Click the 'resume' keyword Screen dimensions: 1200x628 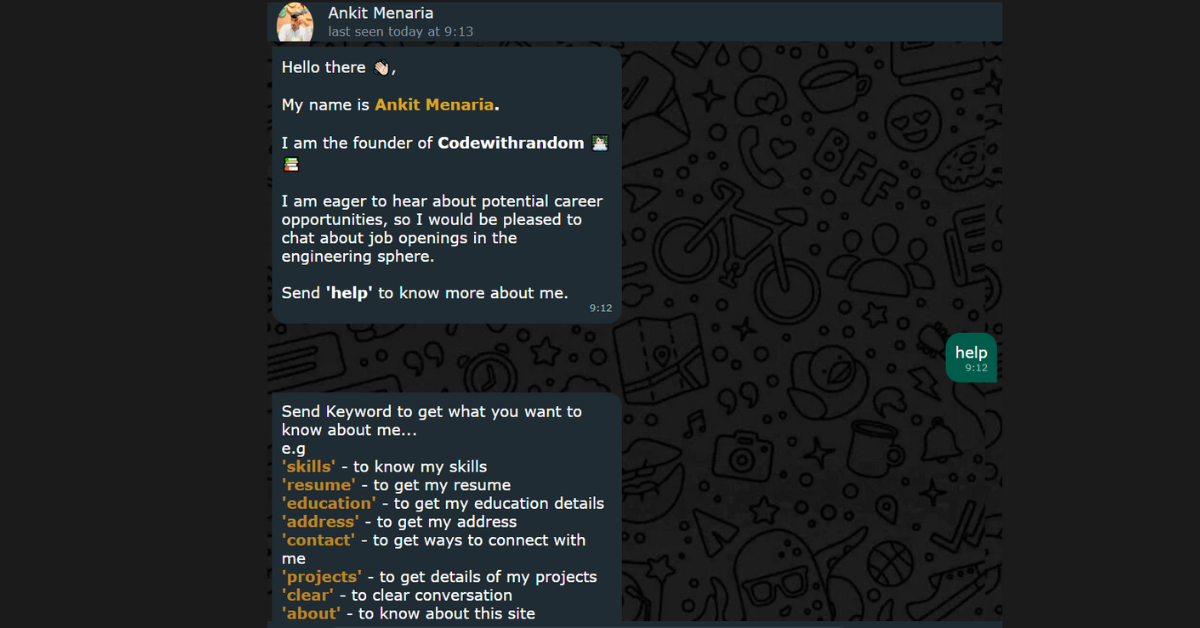click(x=318, y=485)
